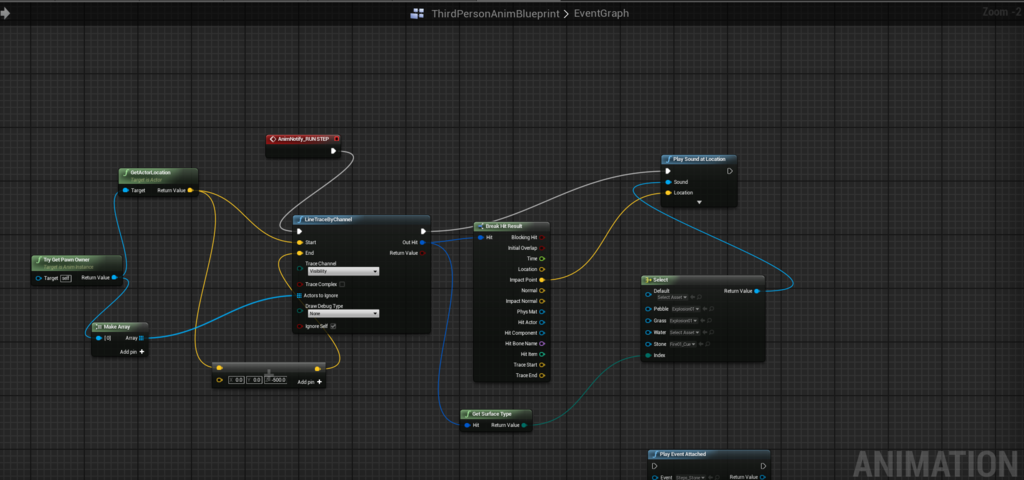Click the Play Sound at Location Location pin

click(x=668, y=193)
